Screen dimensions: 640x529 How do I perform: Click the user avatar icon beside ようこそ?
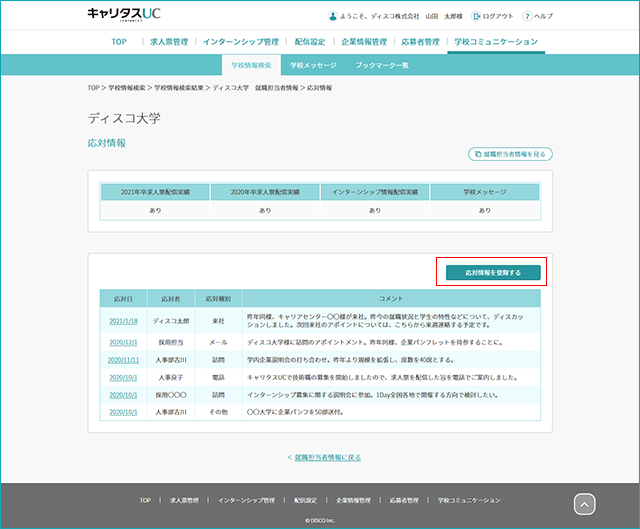click(x=333, y=16)
